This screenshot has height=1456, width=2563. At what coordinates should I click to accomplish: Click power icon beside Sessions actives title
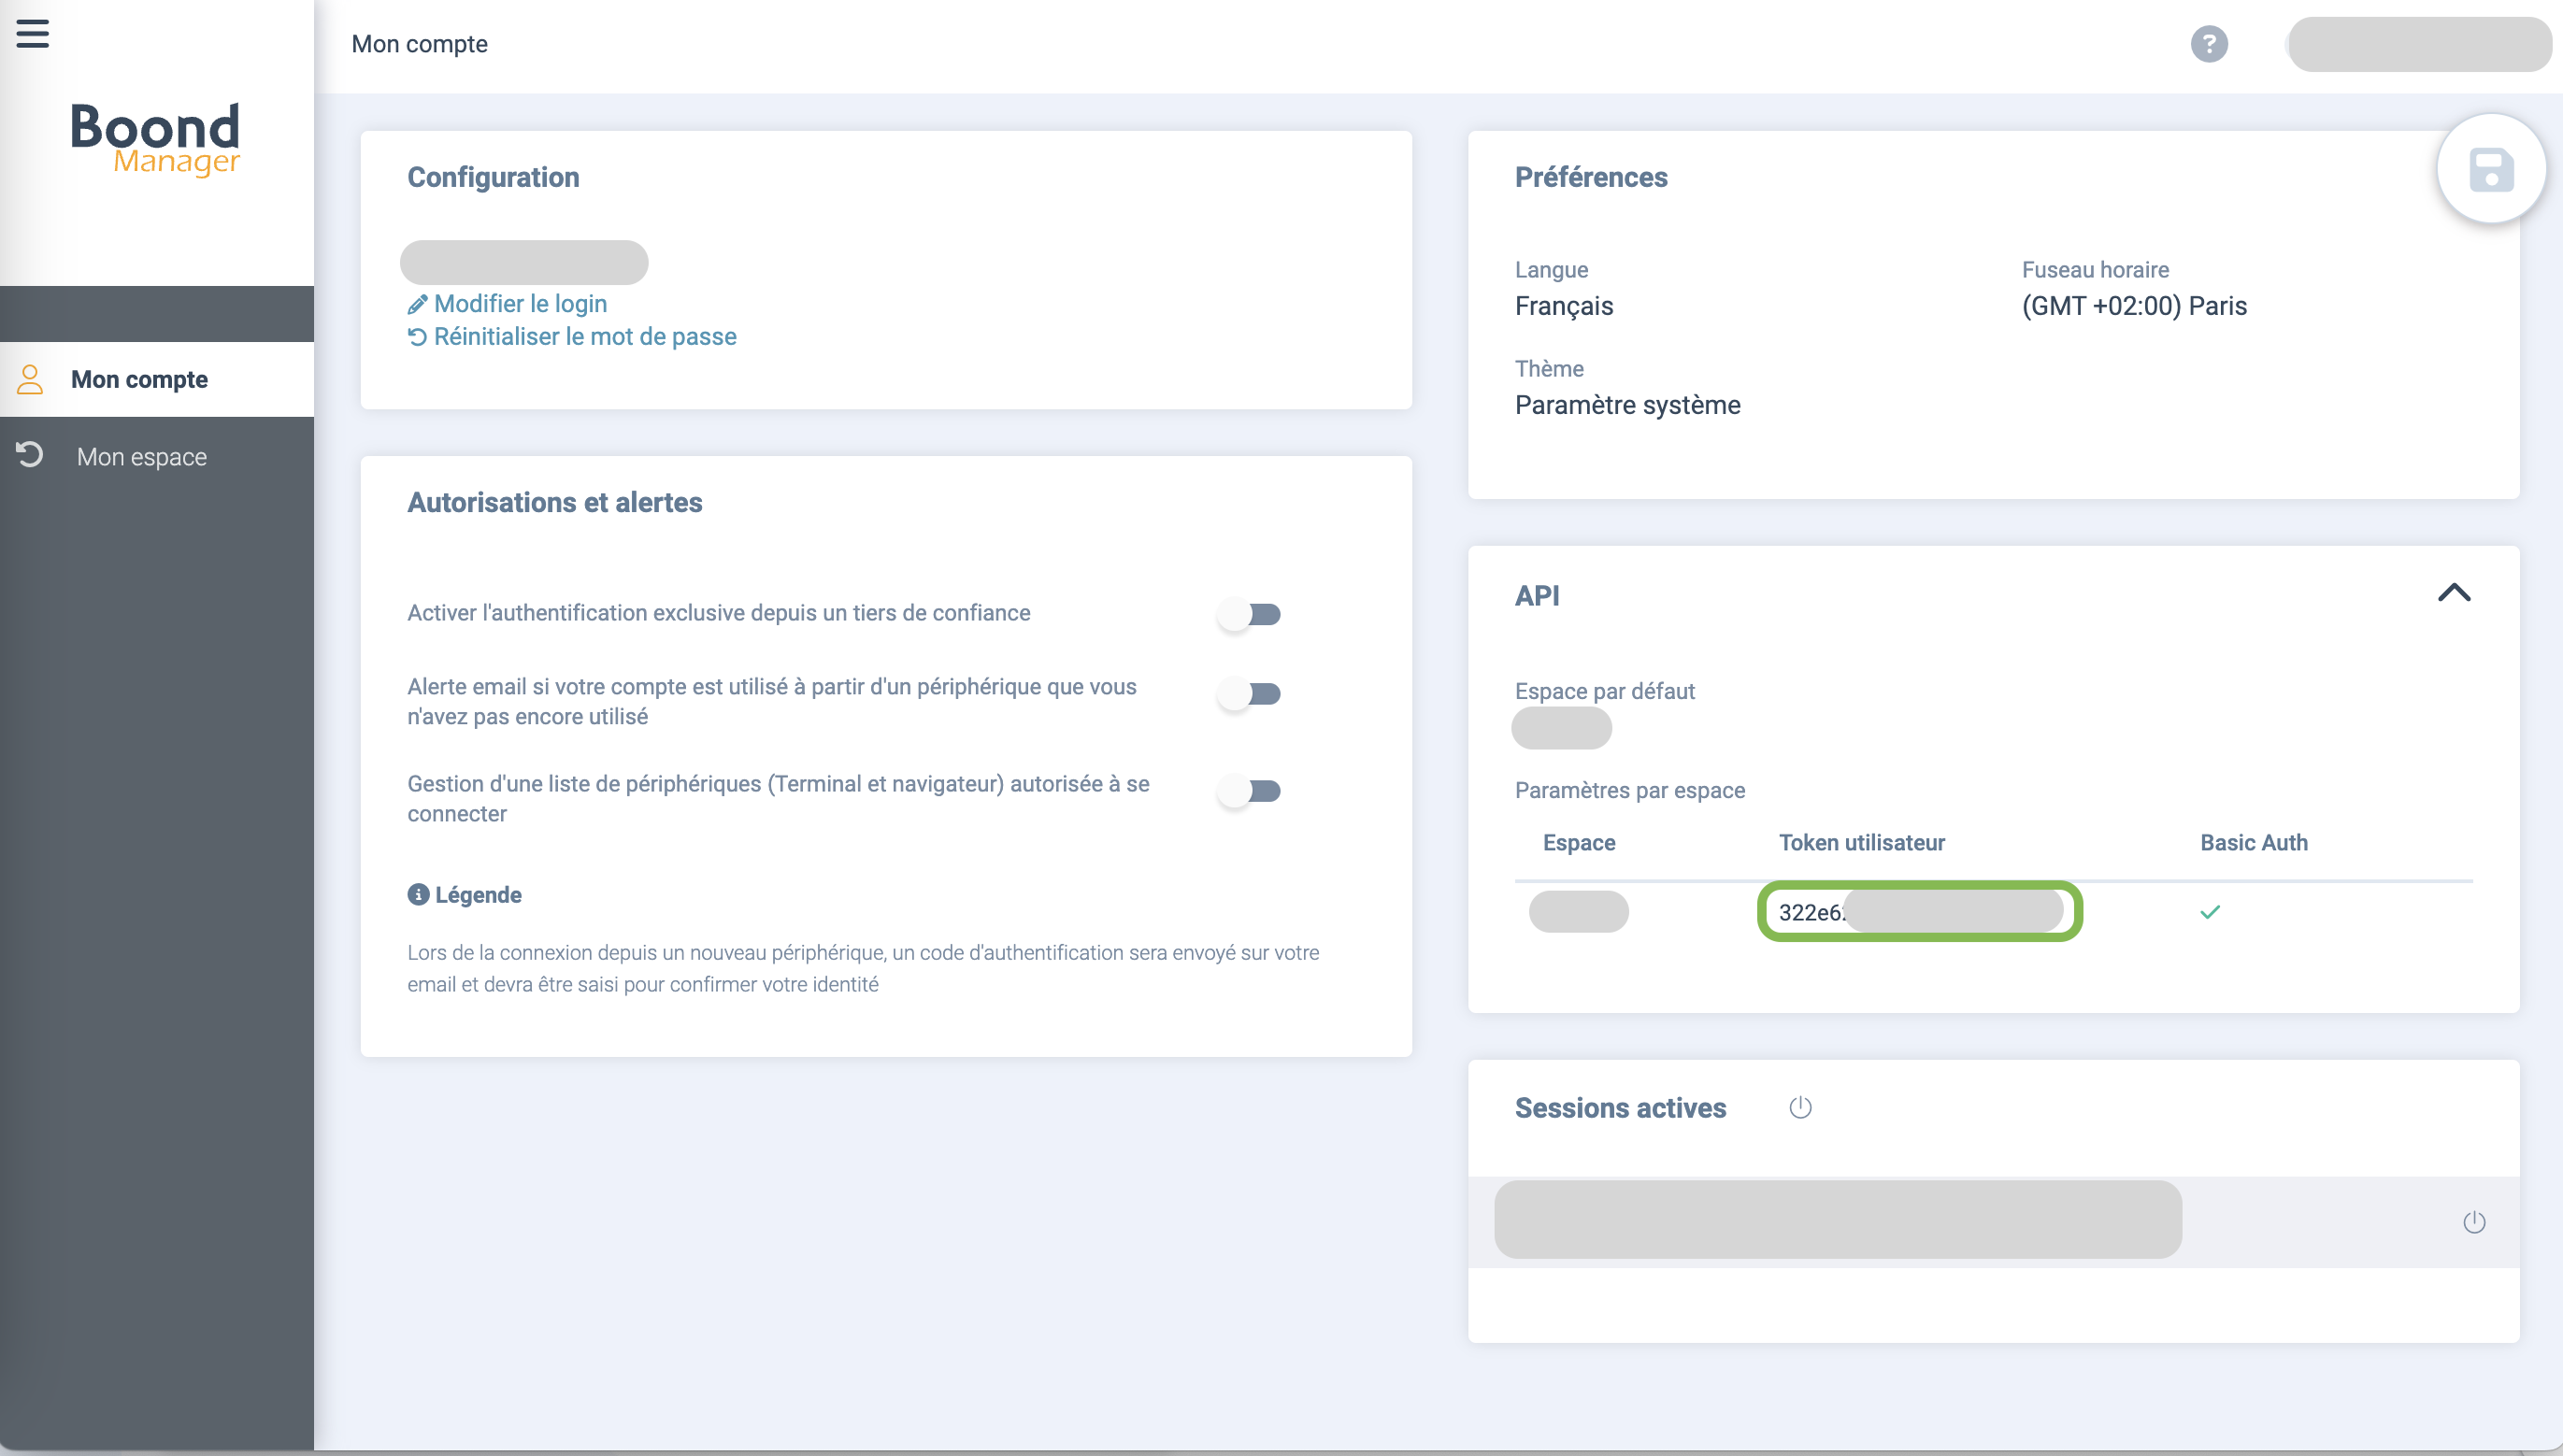tap(1800, 1107)
